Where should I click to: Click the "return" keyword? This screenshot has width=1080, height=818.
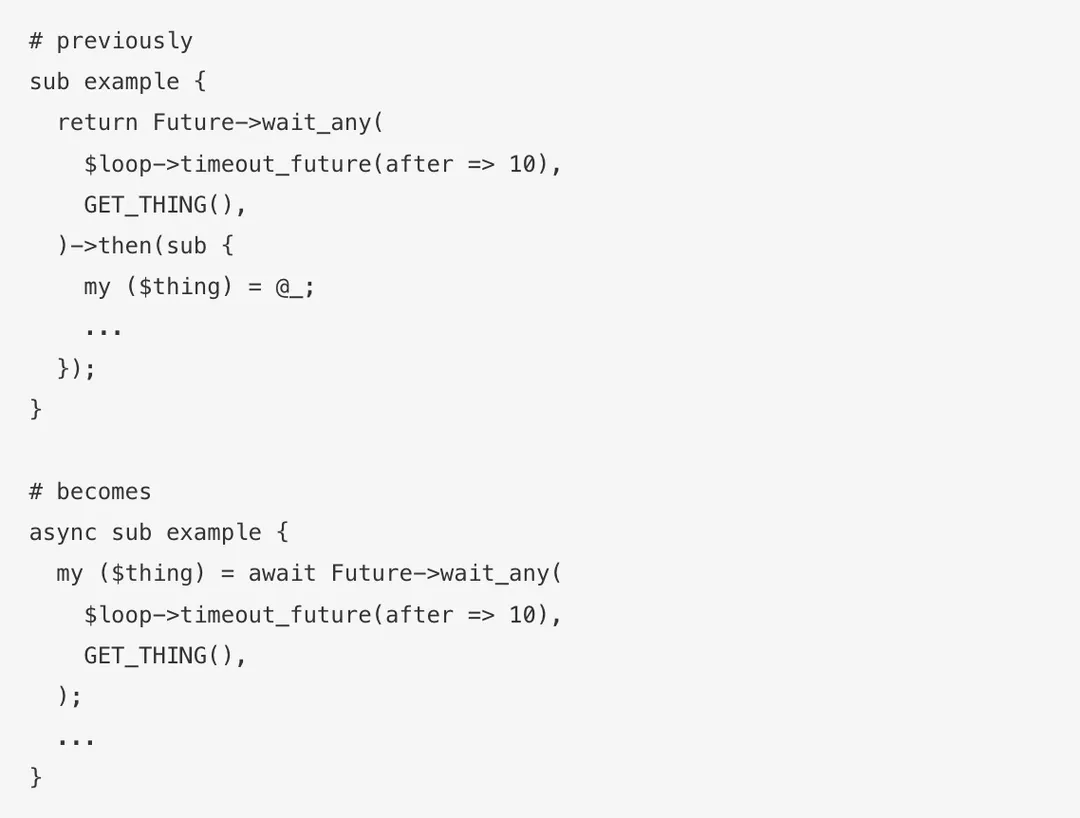[97, 123]
